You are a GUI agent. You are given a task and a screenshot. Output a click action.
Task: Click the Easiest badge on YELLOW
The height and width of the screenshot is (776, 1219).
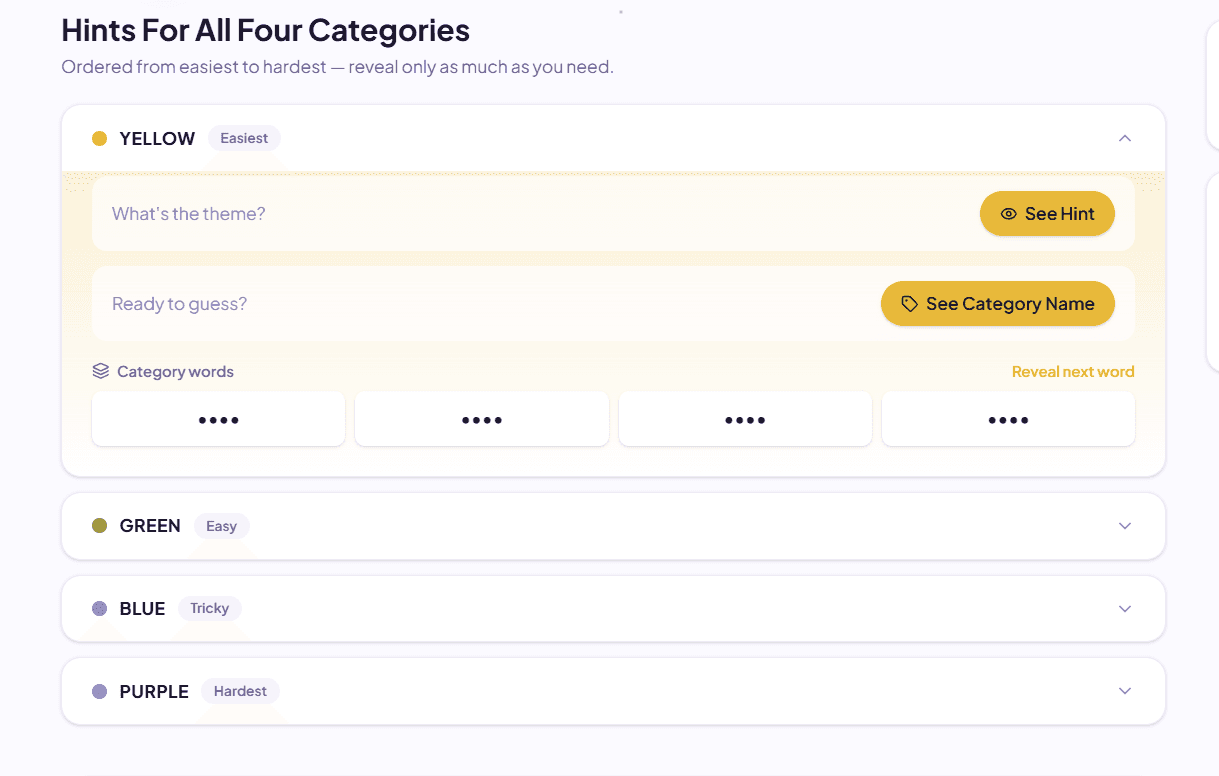coord(244,138)
